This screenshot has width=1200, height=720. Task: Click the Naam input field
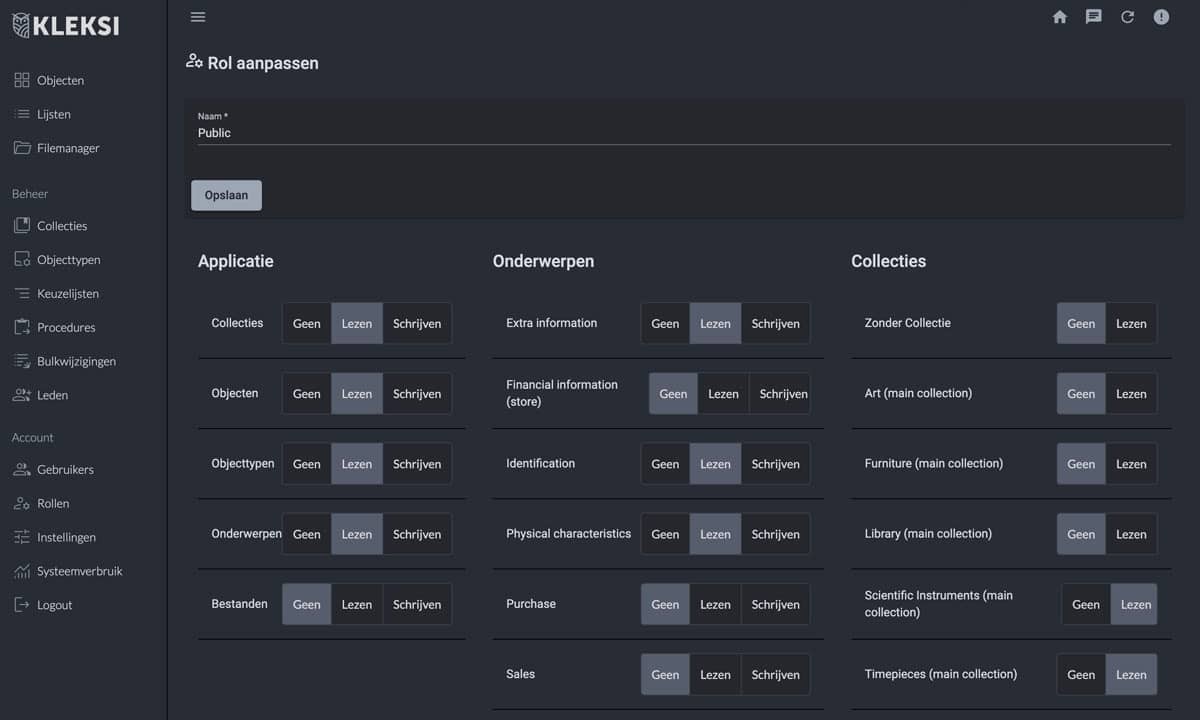pyautogui.click(x=683, y=133)
